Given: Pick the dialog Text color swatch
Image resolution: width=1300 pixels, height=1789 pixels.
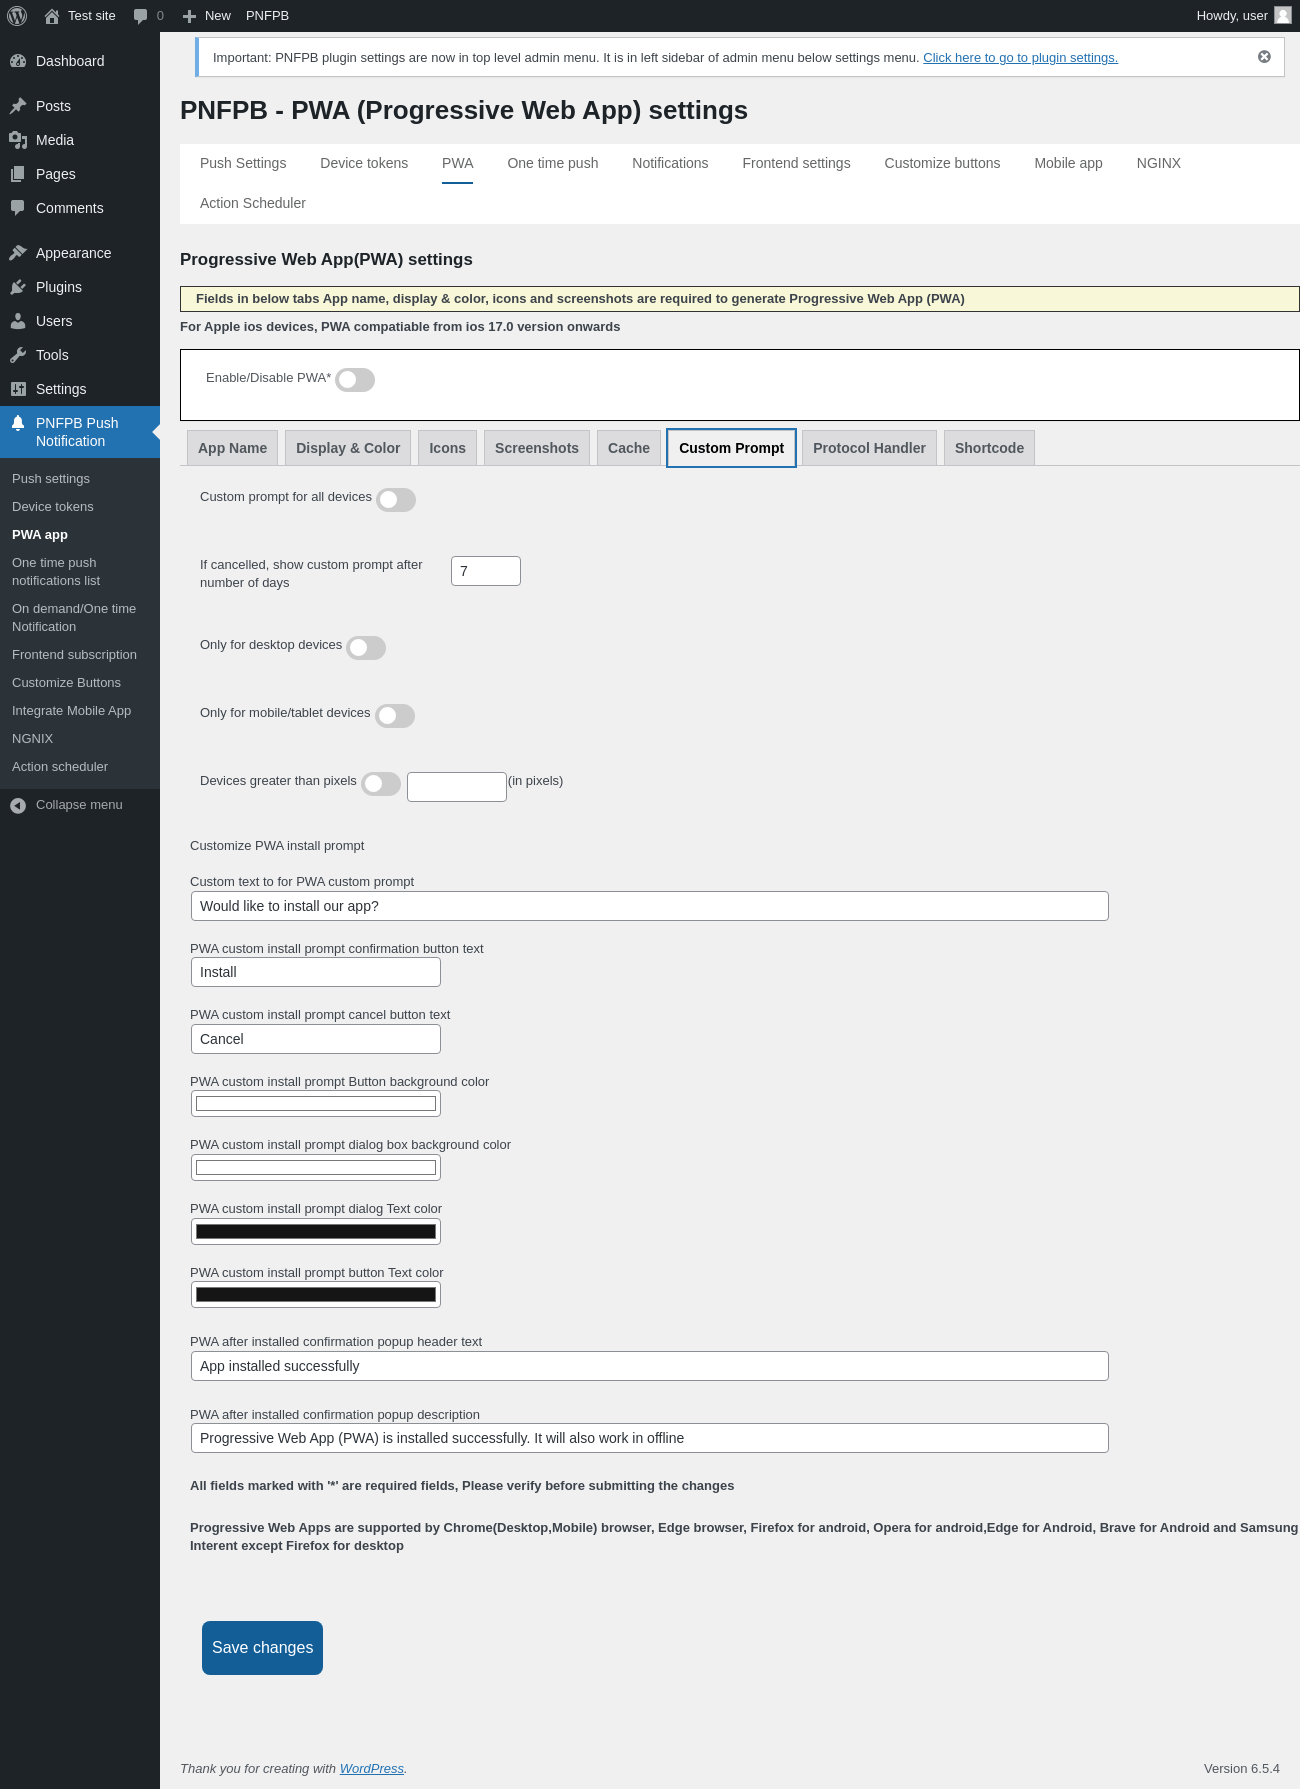Looking at the screenshot, I should (316, 1232).
